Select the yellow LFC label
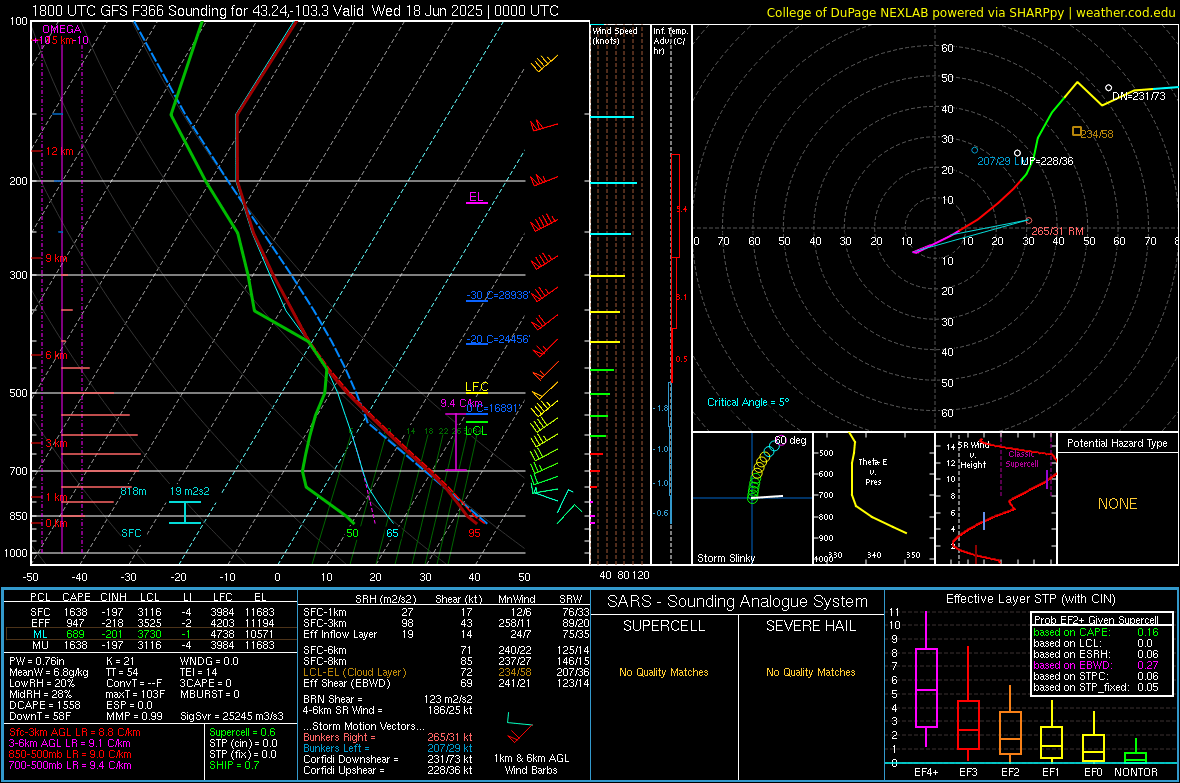The width and height of the screenshot is (1180, 783). tap(476, 387)
